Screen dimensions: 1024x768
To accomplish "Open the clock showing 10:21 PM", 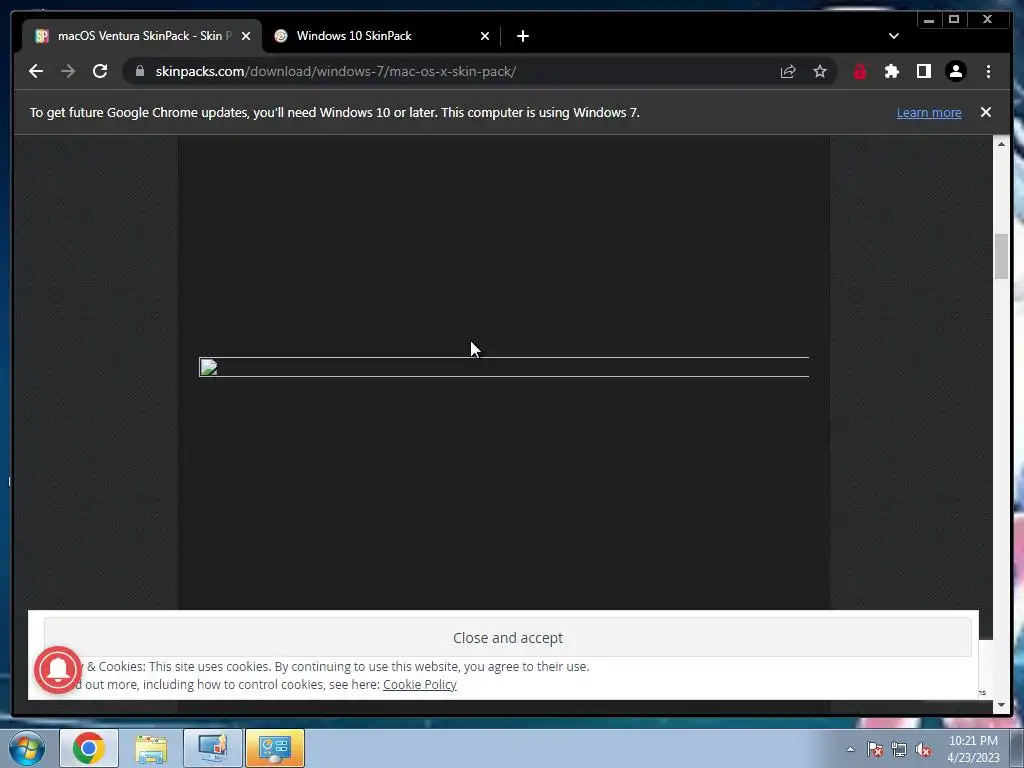I will (973, 749).
